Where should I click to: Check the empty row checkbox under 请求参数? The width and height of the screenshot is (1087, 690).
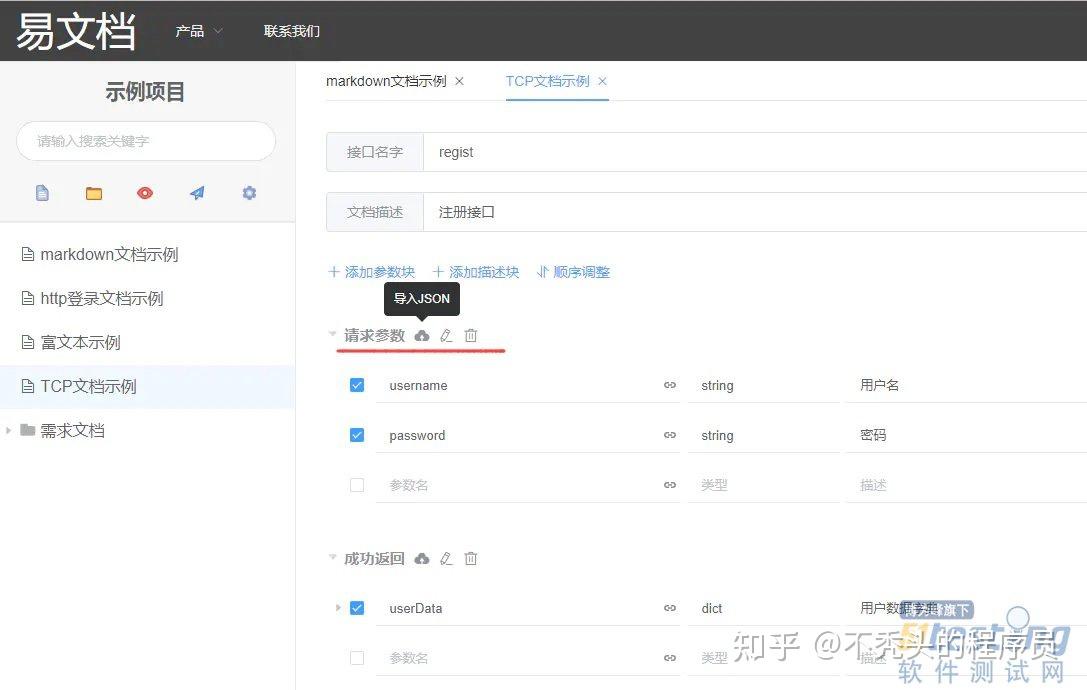[x=357, y=485]
